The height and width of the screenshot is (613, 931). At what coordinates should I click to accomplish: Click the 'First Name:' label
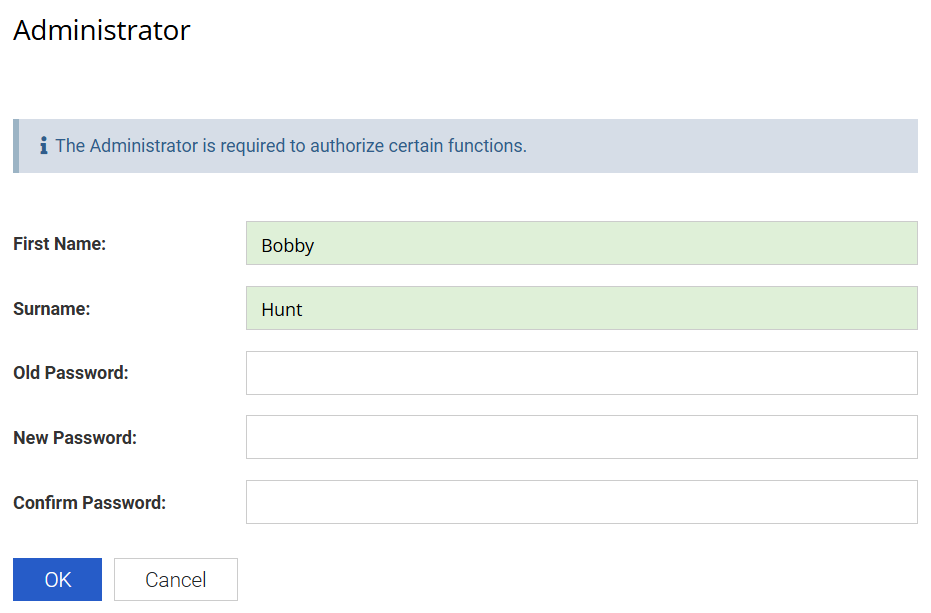coord(59,243)
